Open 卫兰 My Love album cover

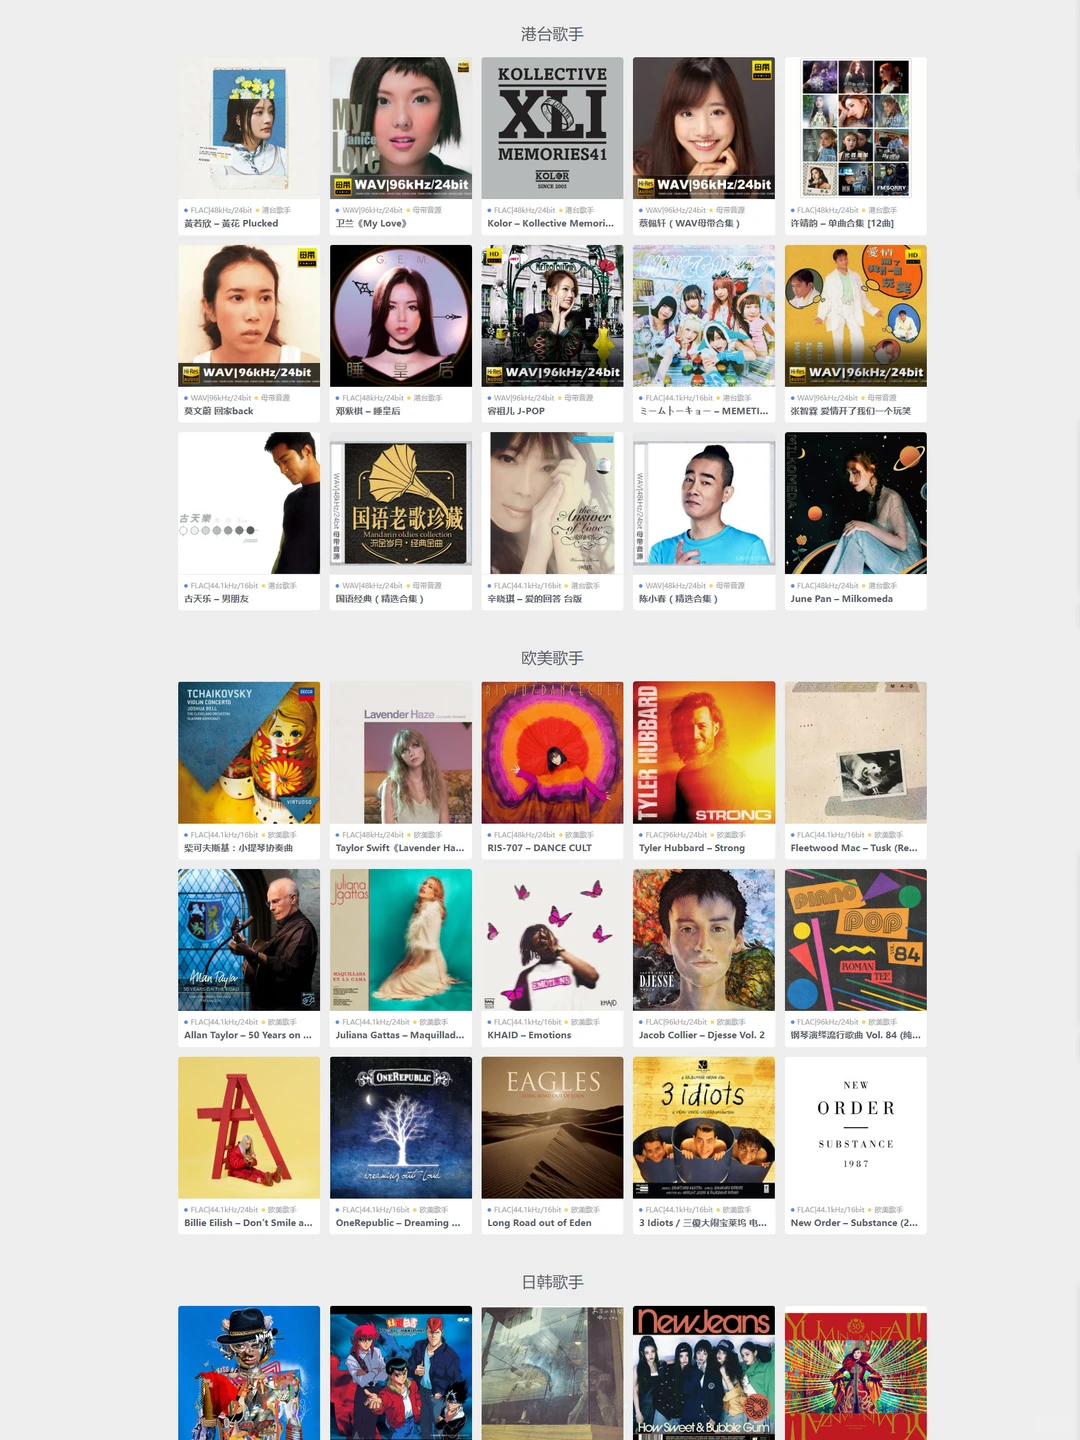click(401, 128)
